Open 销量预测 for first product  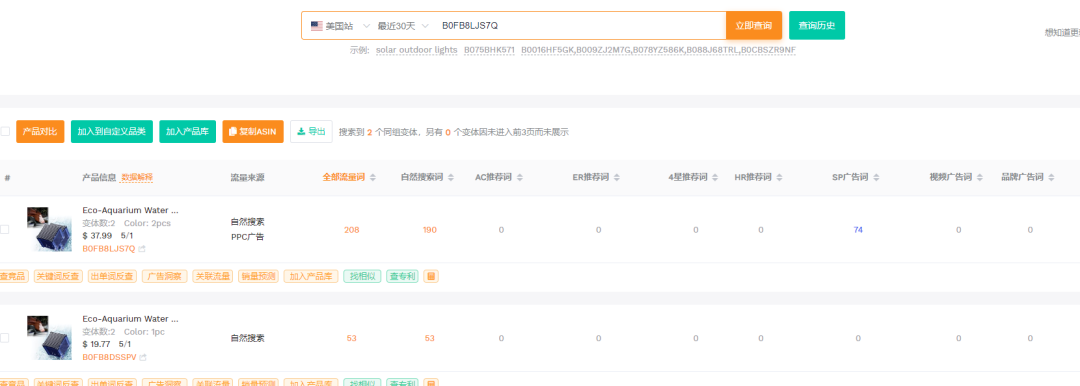pos(258,276)
